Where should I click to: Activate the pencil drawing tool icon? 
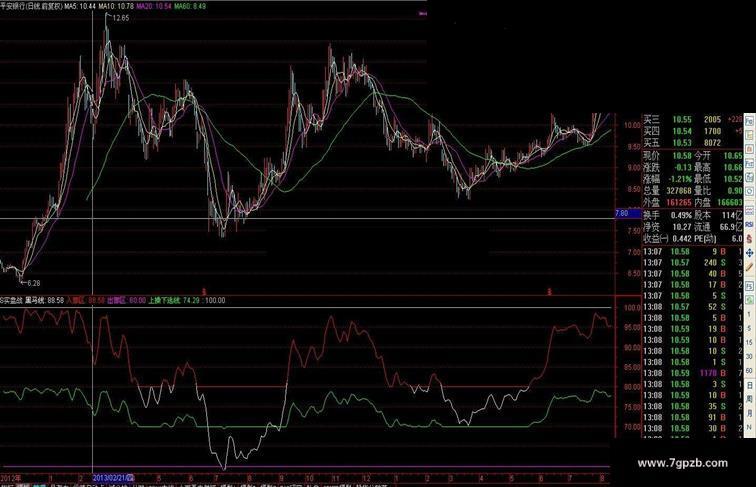pos(749,268)
